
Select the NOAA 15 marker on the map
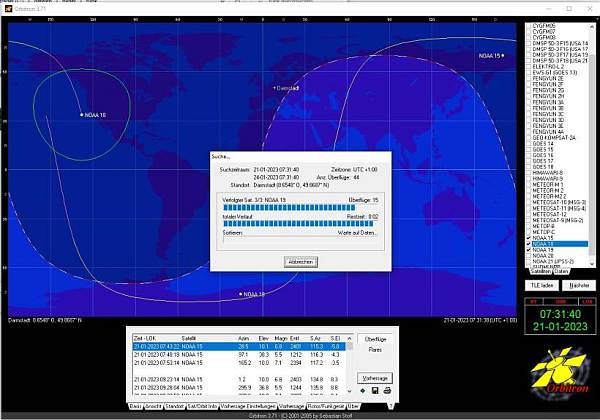[x=502, y=55]
